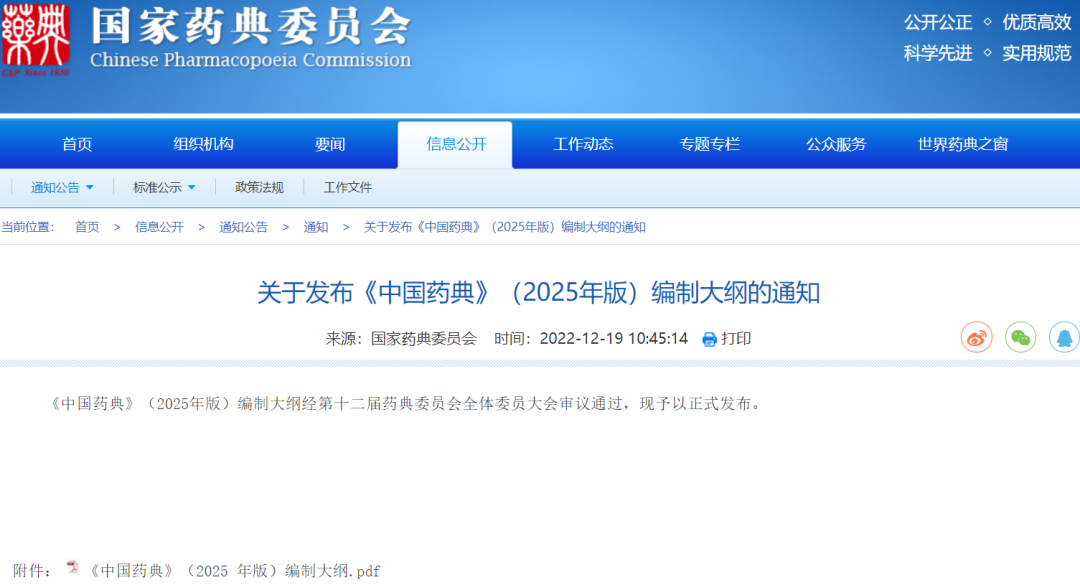Click the red Chinese Pharmacopoeia Commission logo
1080x585 pixels.
[x=35, y=38]
